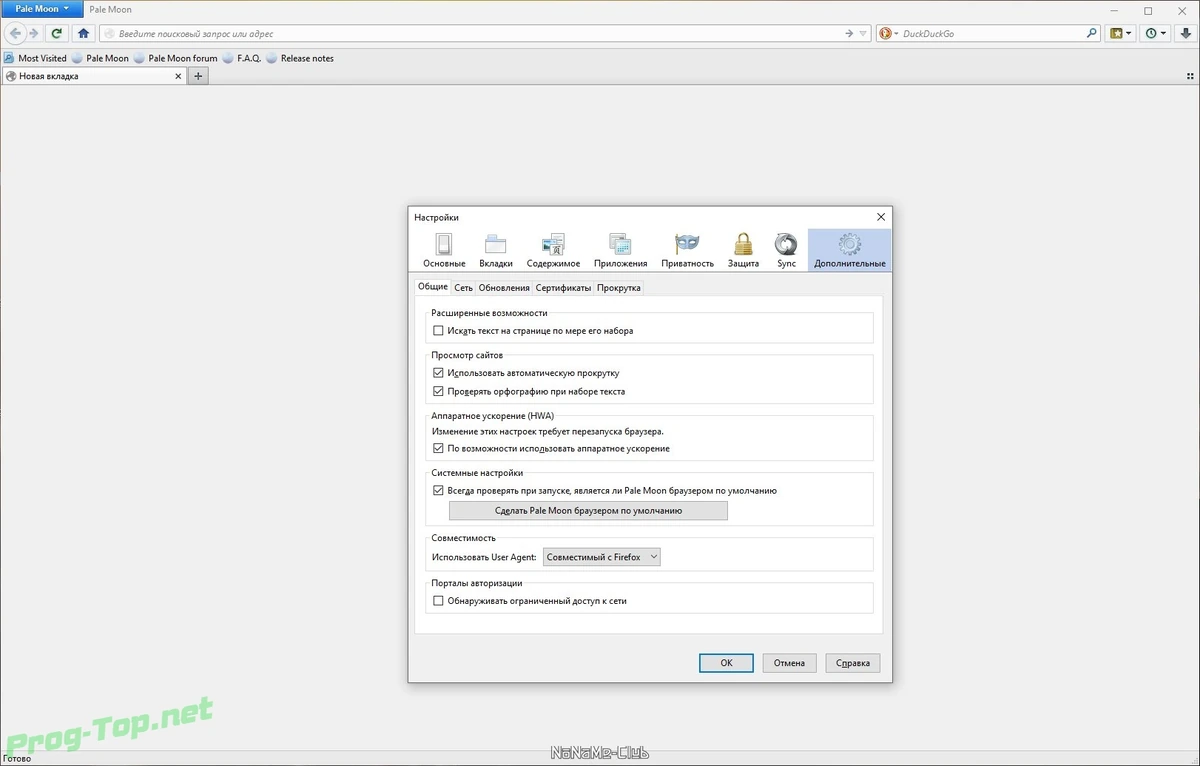The image size is (1200, 766).
Task: Toggle hardware acceleration (аппаратное ускорение) checkbox
Action: point(438,449)
